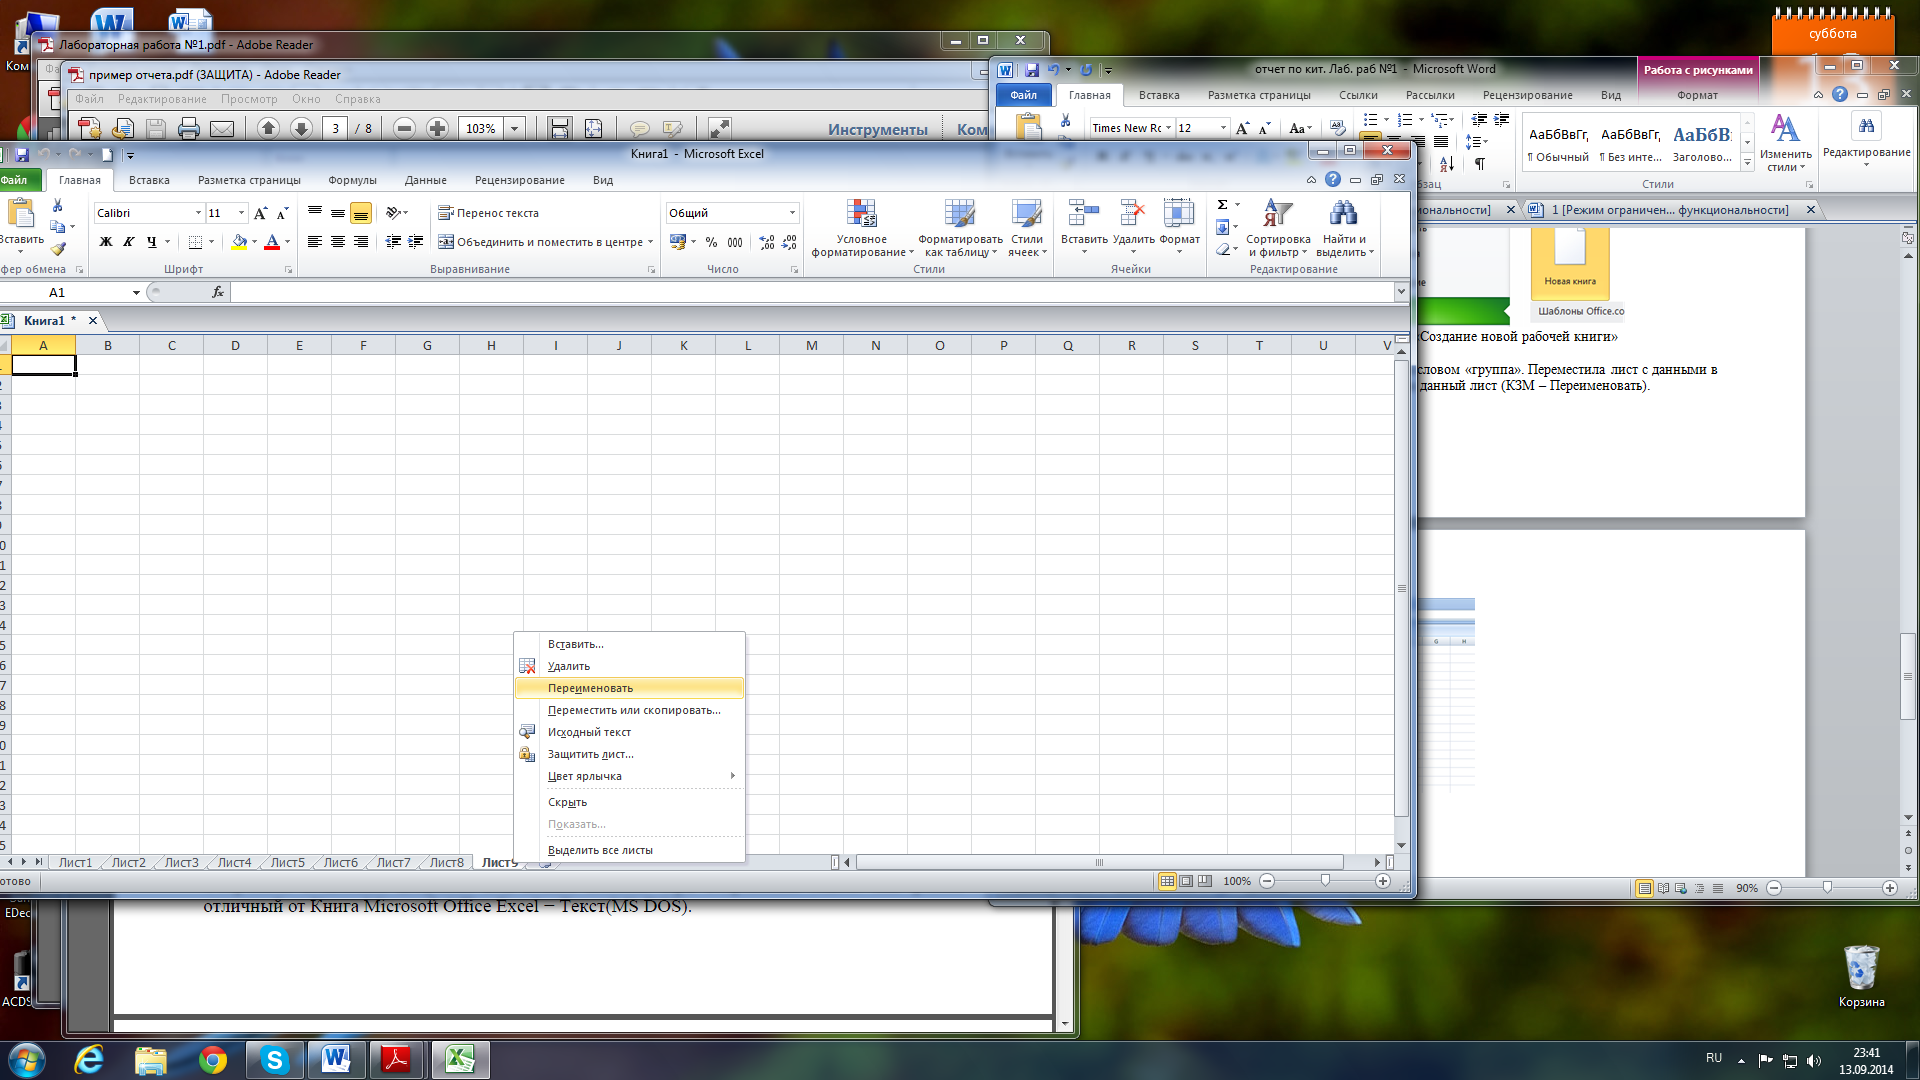Decrease decimal places in Excel
The width and height of the screenshot is (1920, 1080).
(789, 242)
